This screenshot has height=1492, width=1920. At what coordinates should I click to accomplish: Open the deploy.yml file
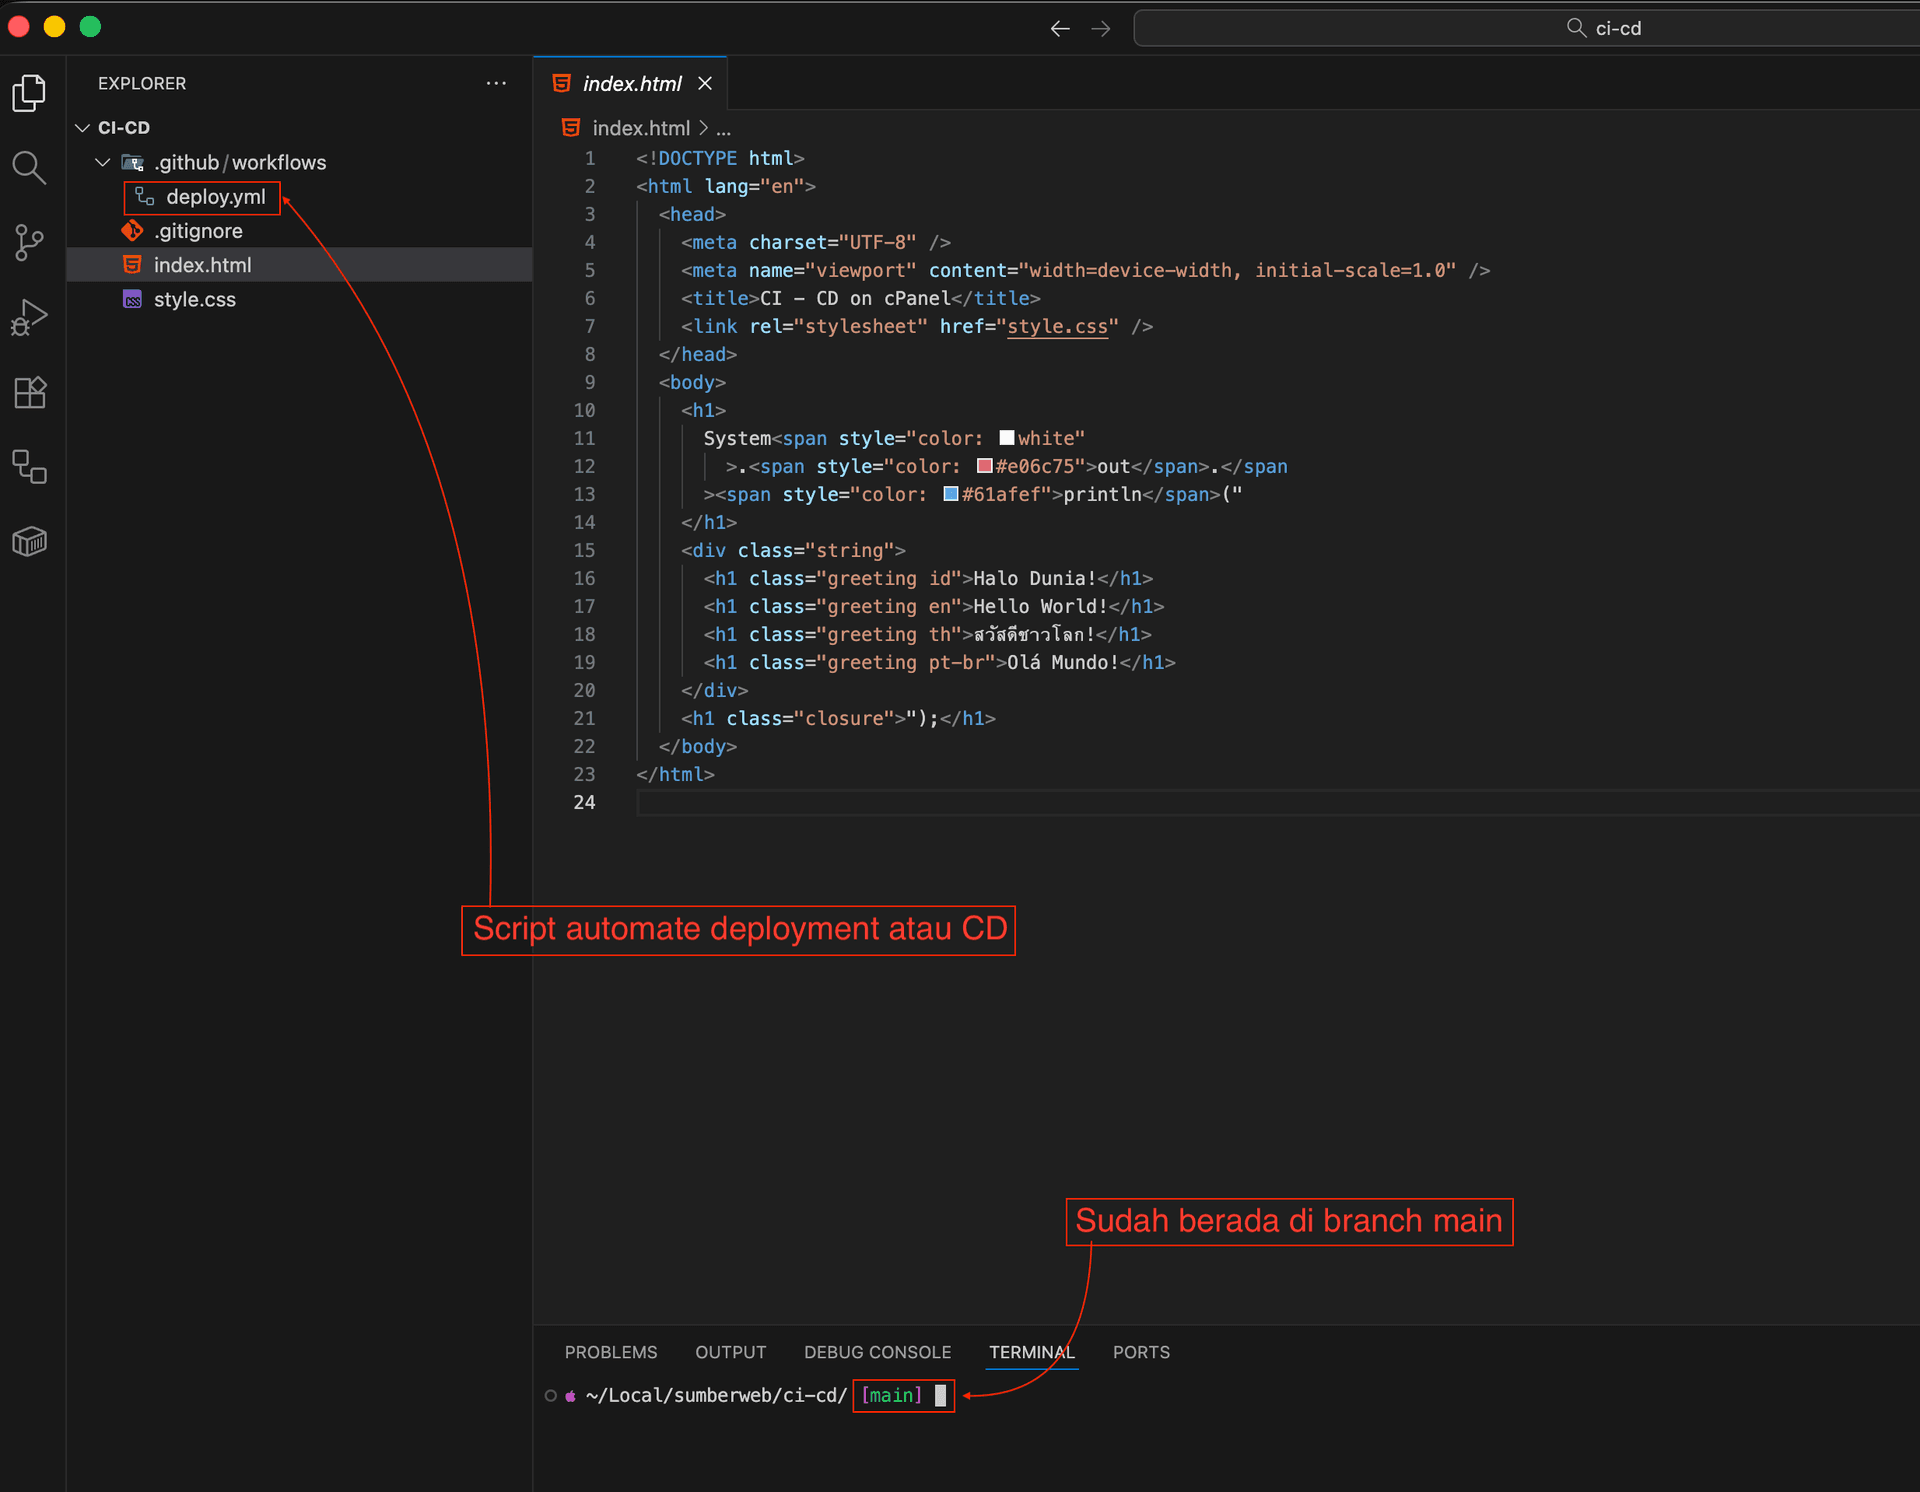click(x=214, y=197)
